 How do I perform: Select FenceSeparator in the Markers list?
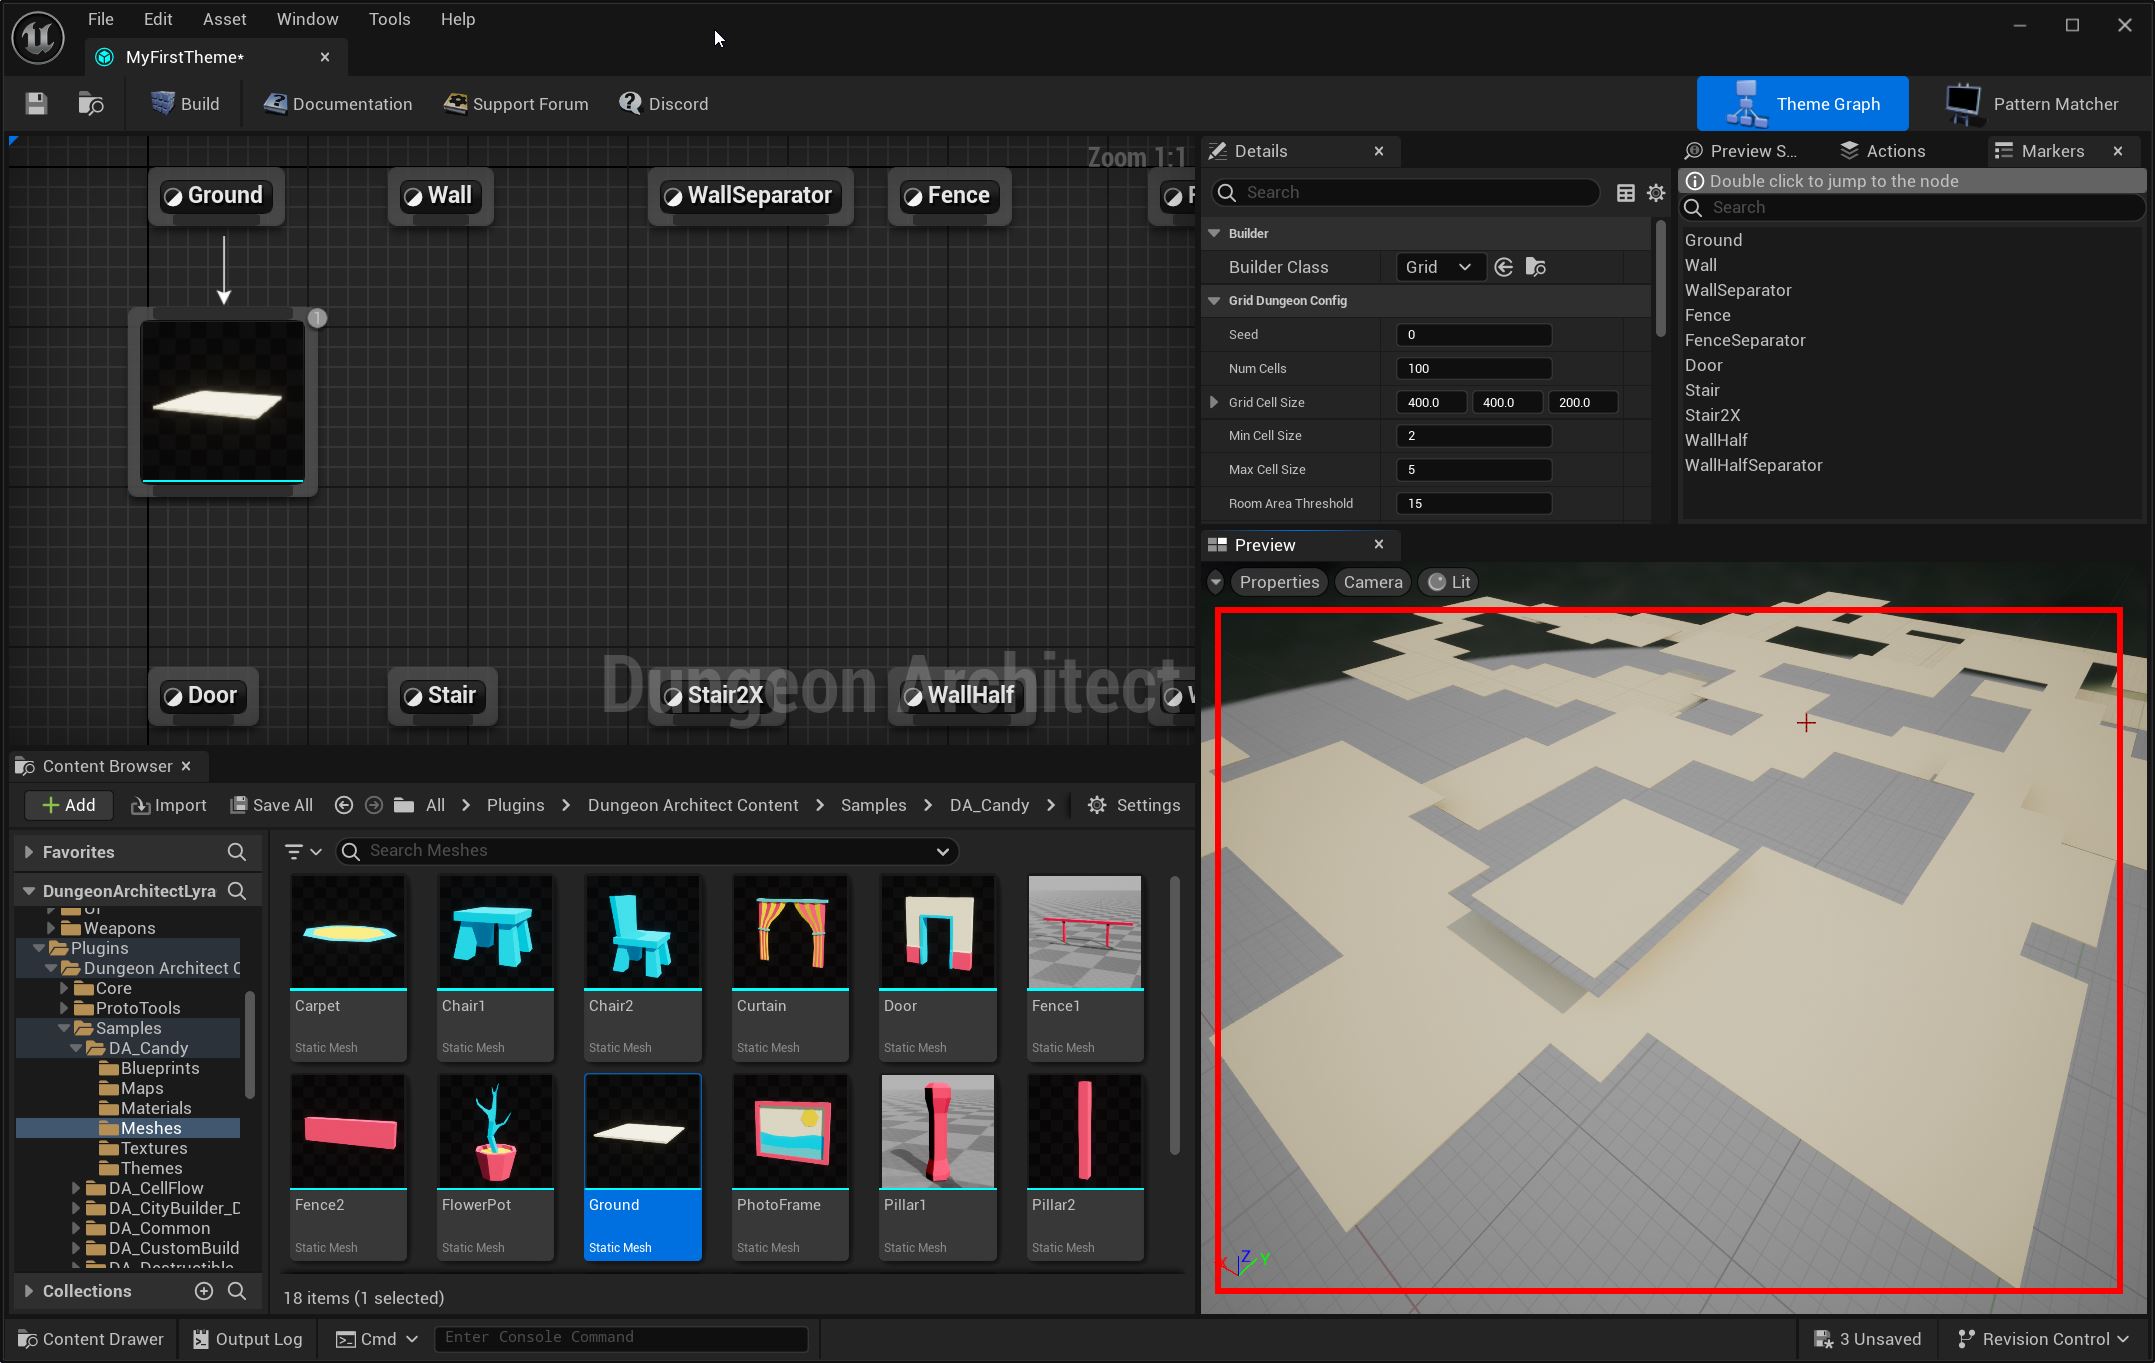coord(1745,340)
